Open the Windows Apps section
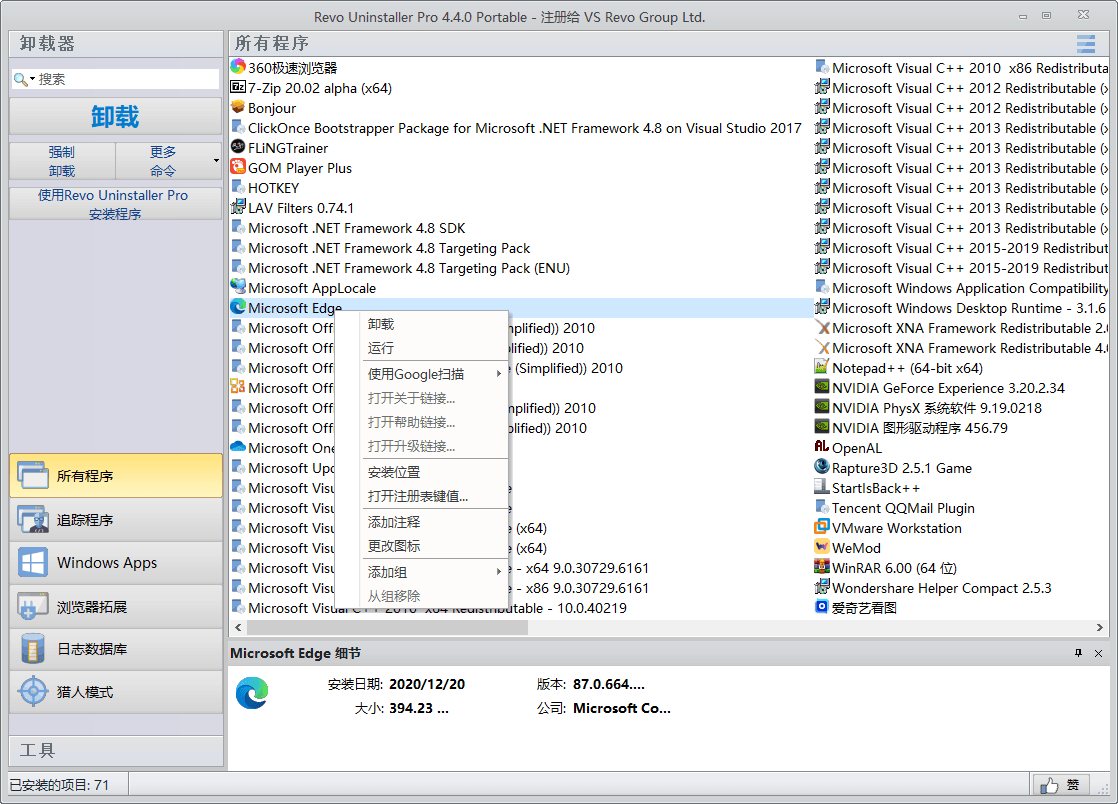This screenshot has height=804, width=1118. (115, 562)
